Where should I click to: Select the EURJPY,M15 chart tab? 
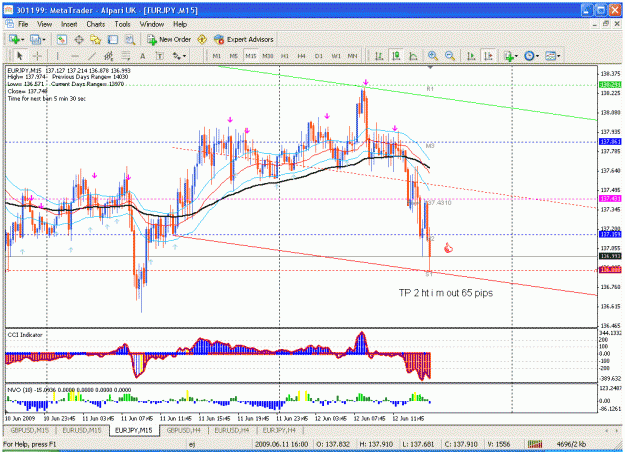pyautogui.click(x=134, y=430)
